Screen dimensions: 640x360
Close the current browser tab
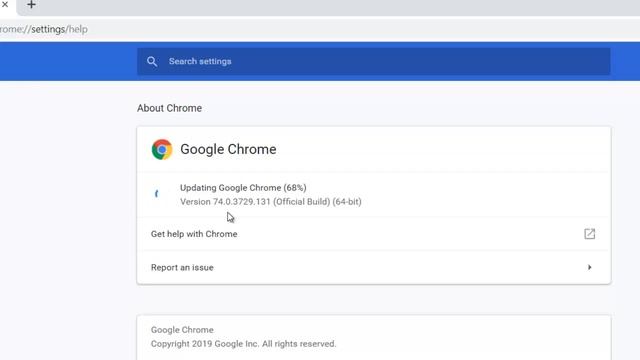point(5,4)
